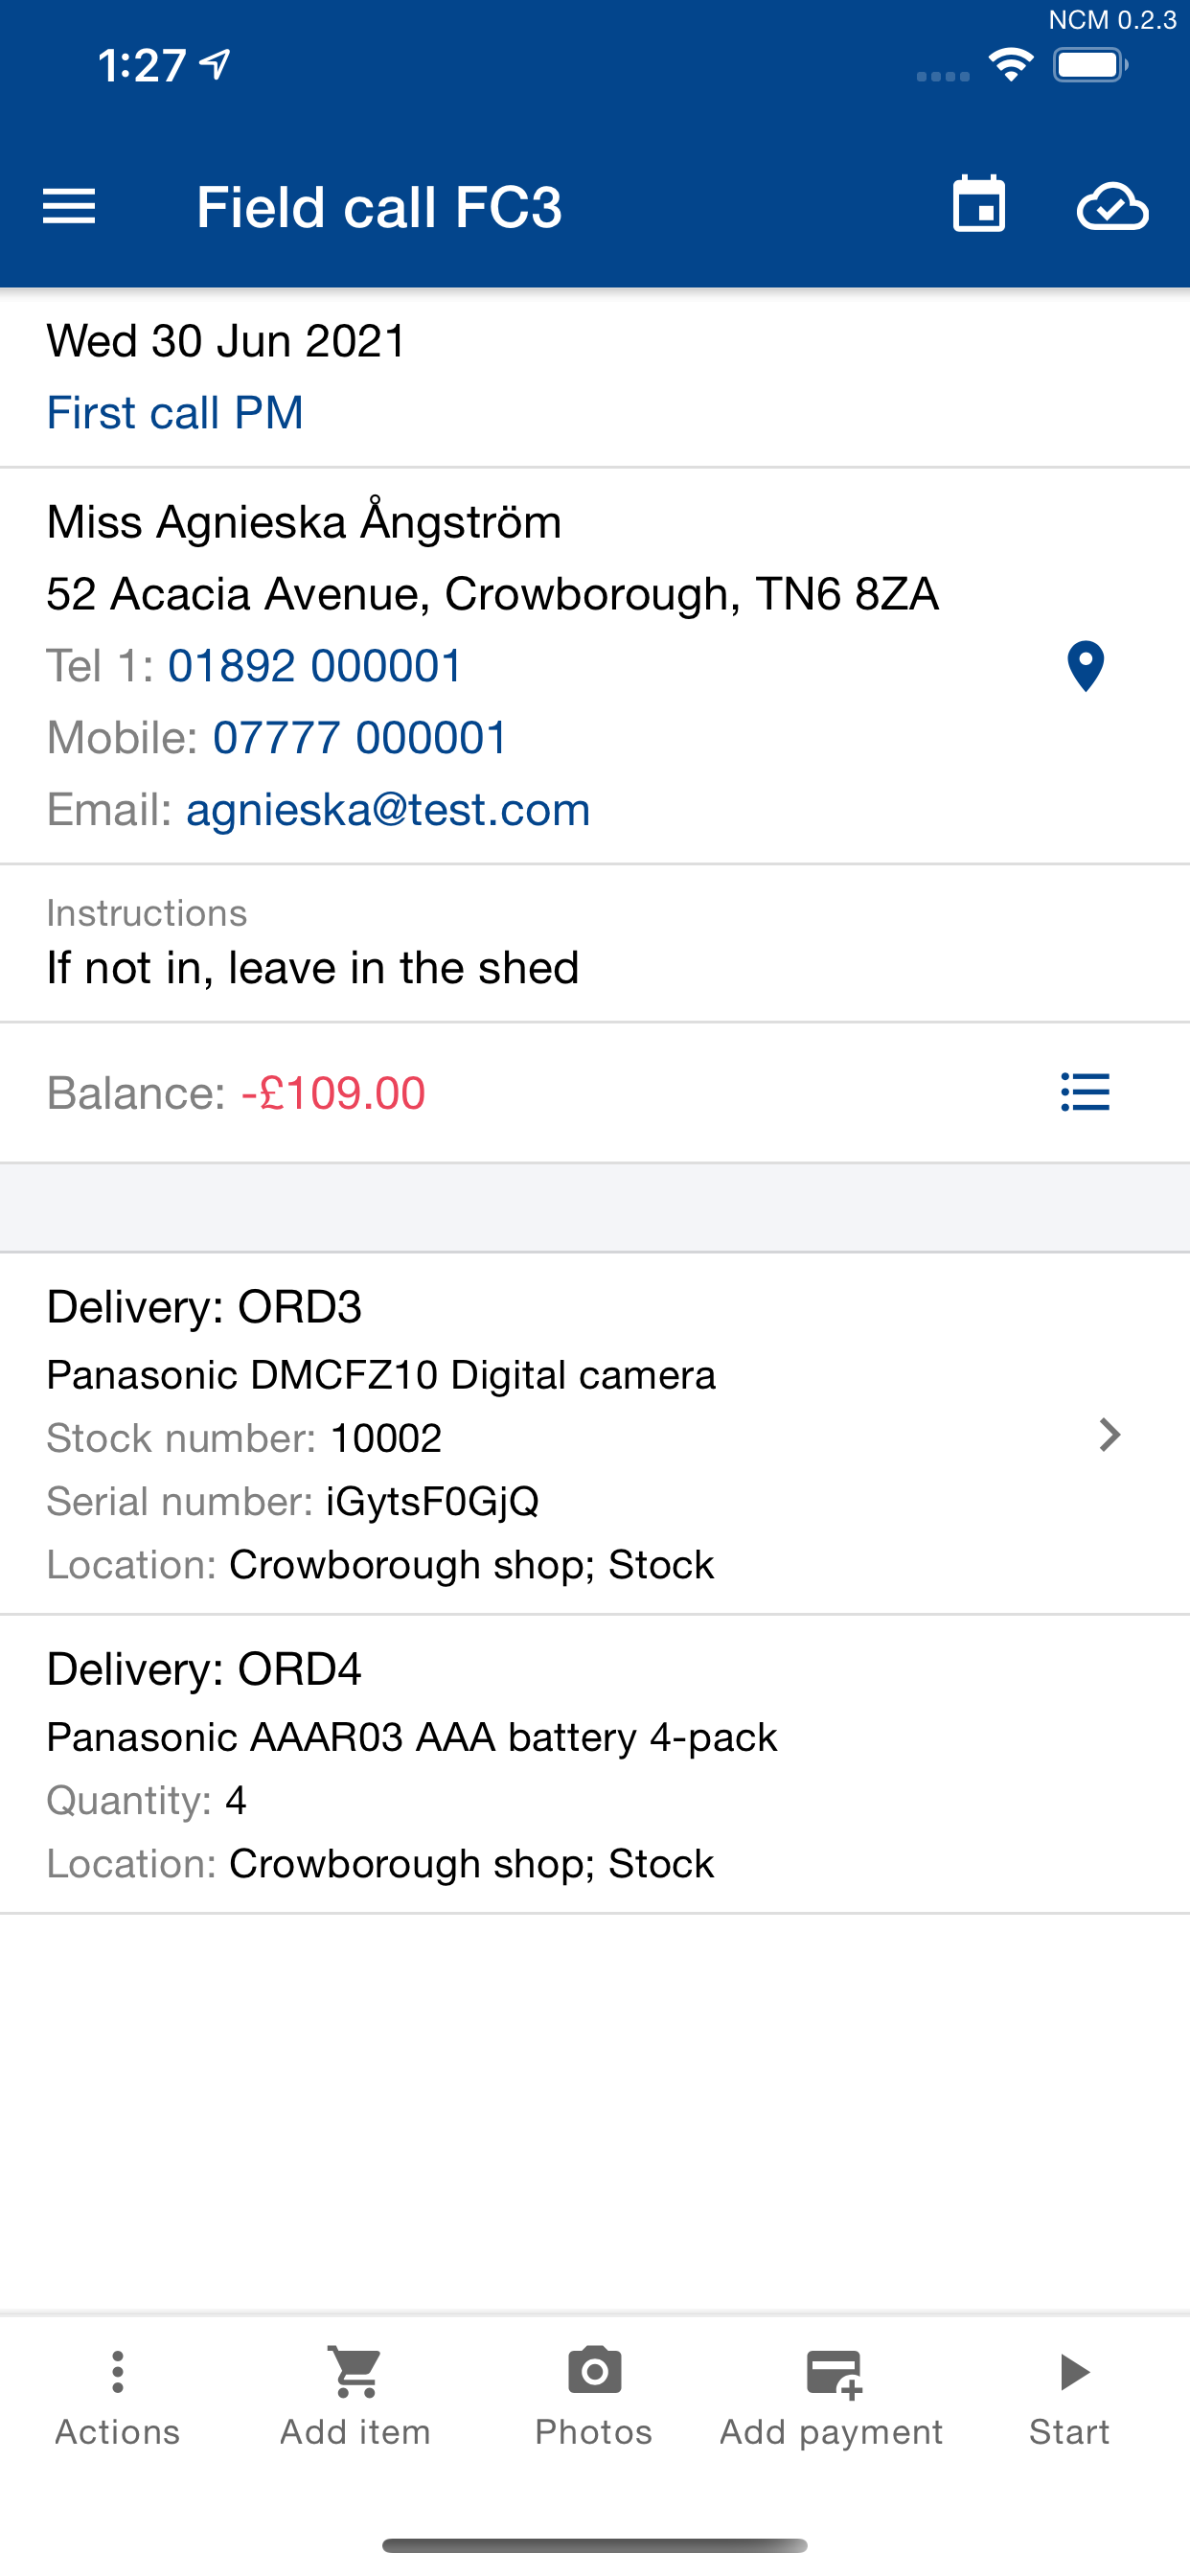Call mobile number 07777 000001
Viewport: 1190px width, 2576px height.
coord(360,738)
